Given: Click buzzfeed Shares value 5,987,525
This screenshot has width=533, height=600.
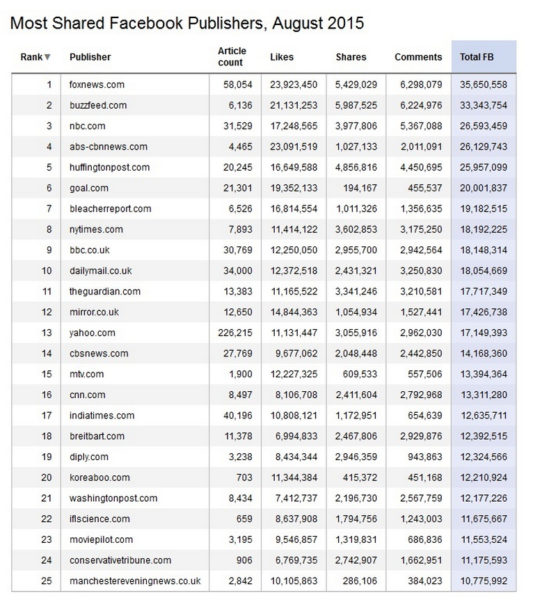Looking at the screenshot, I should (x=356, y=105).
